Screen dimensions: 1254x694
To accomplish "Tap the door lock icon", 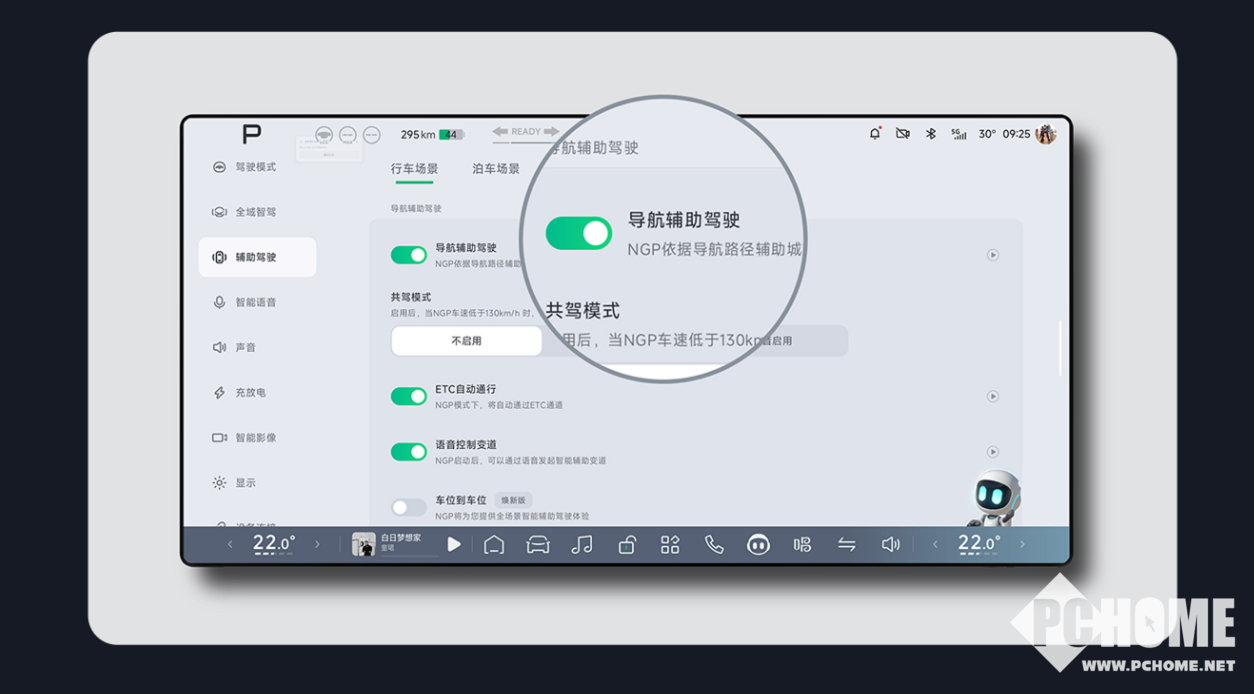I will (626, 544).
